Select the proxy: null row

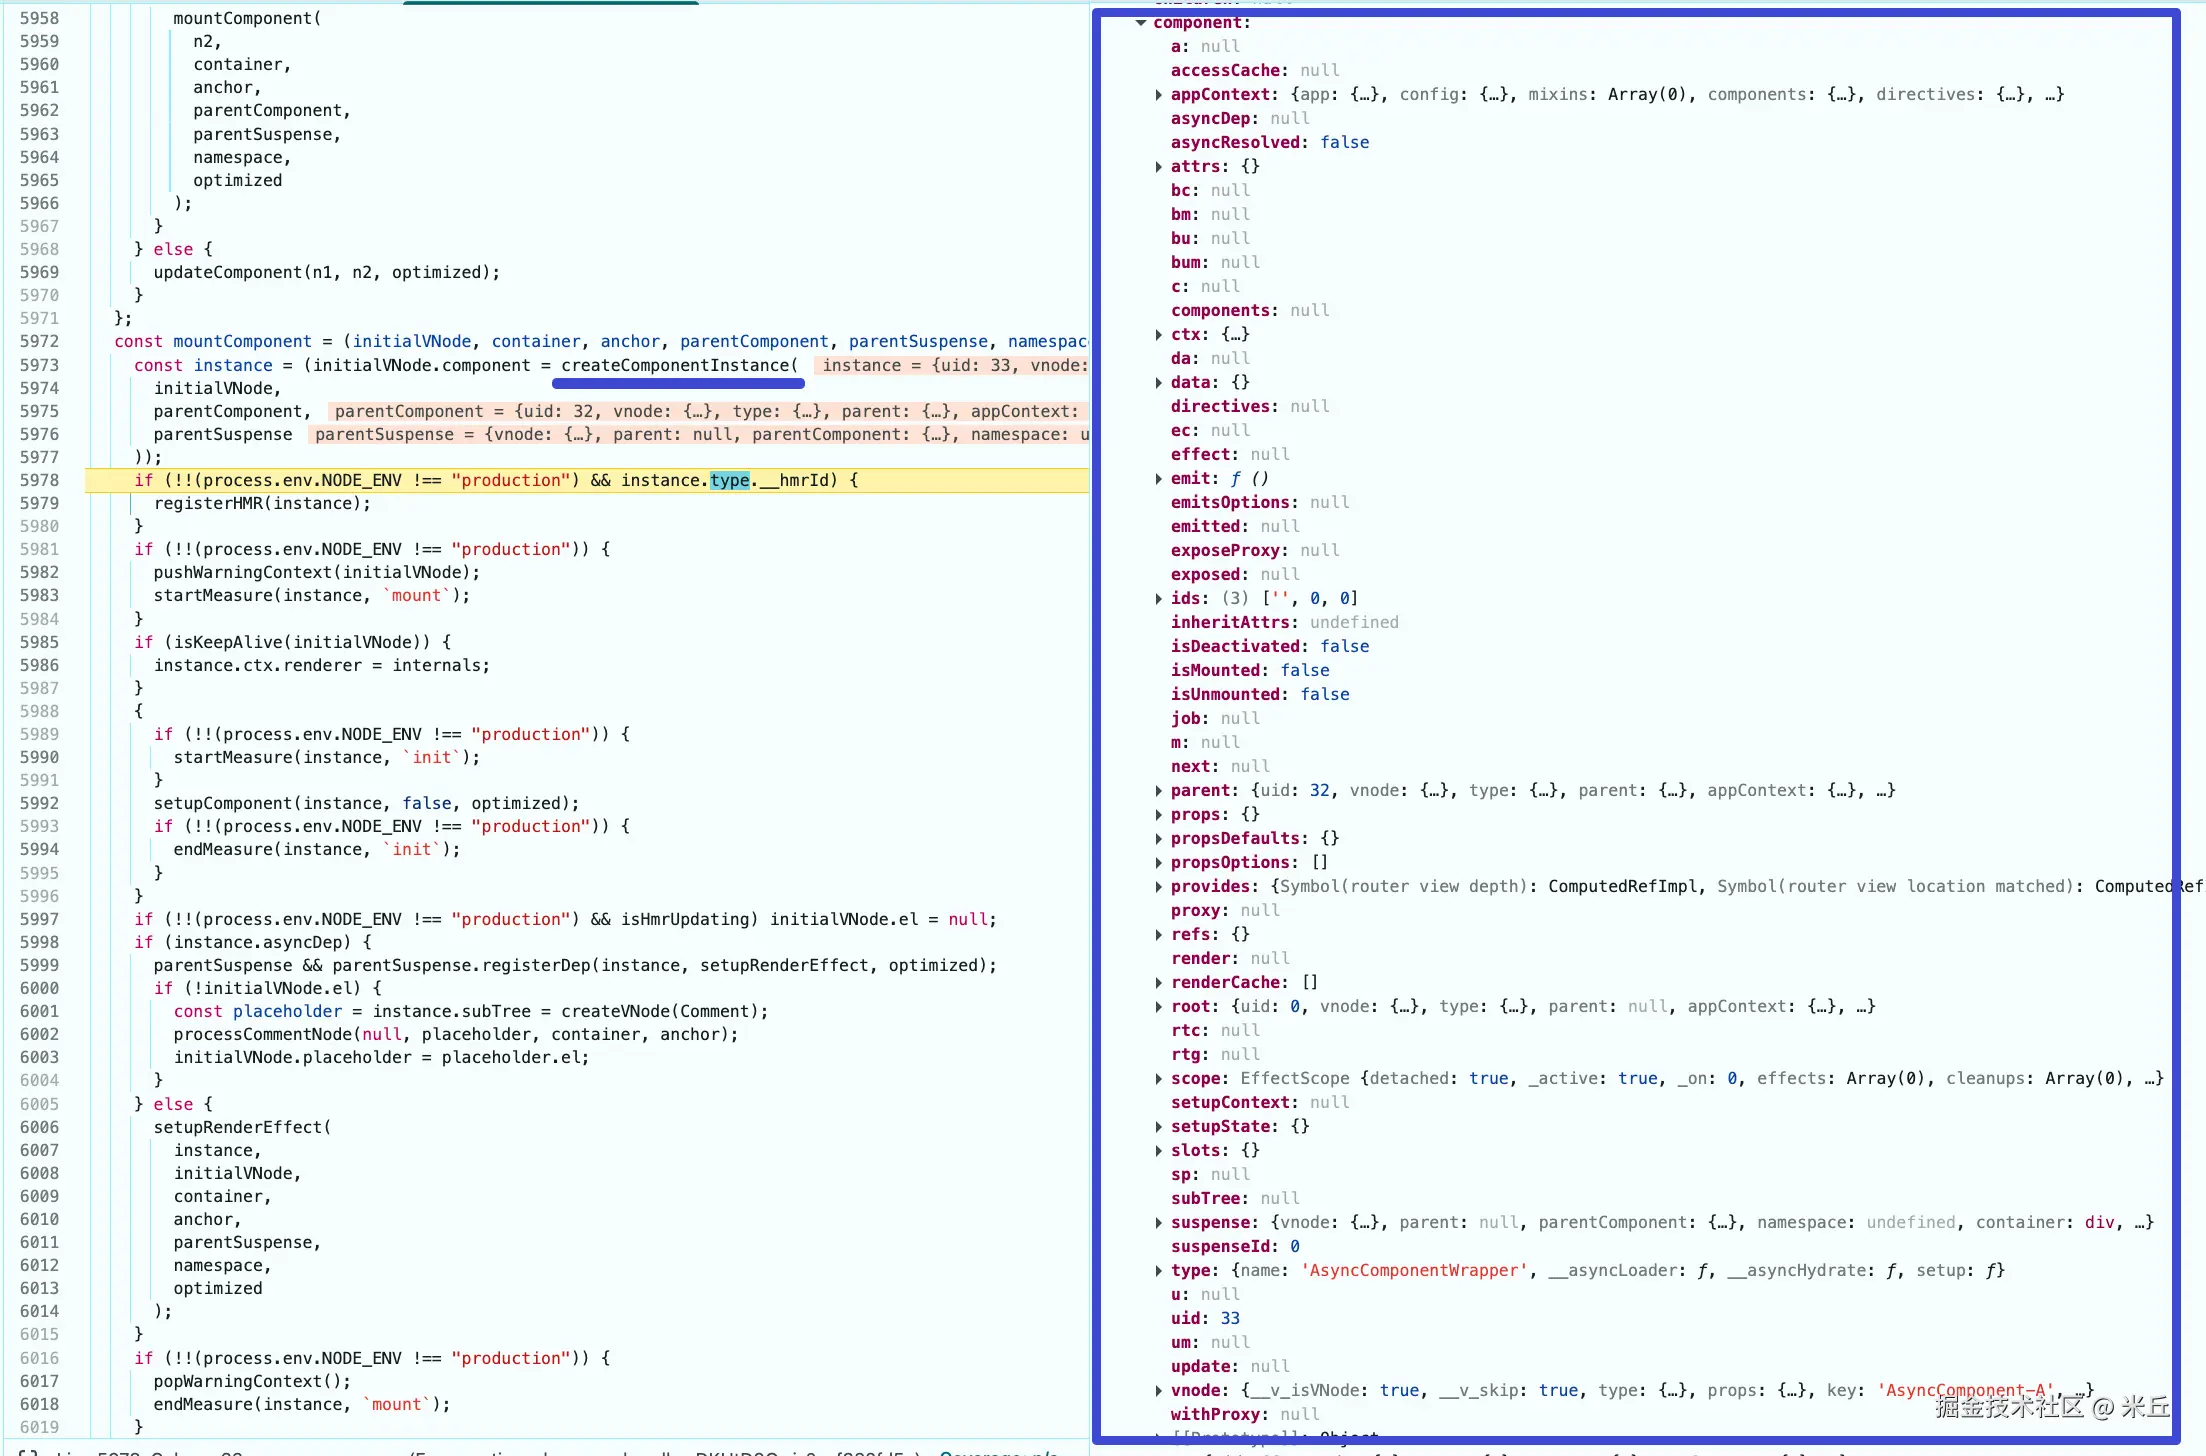(1225, 911)
